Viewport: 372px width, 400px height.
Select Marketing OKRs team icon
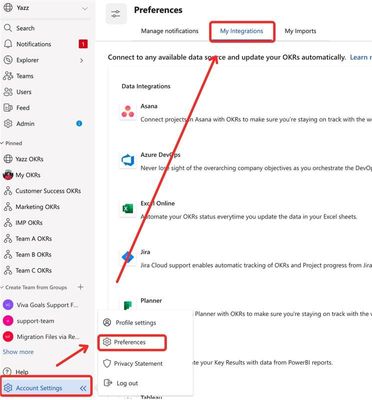click(8, 207)
